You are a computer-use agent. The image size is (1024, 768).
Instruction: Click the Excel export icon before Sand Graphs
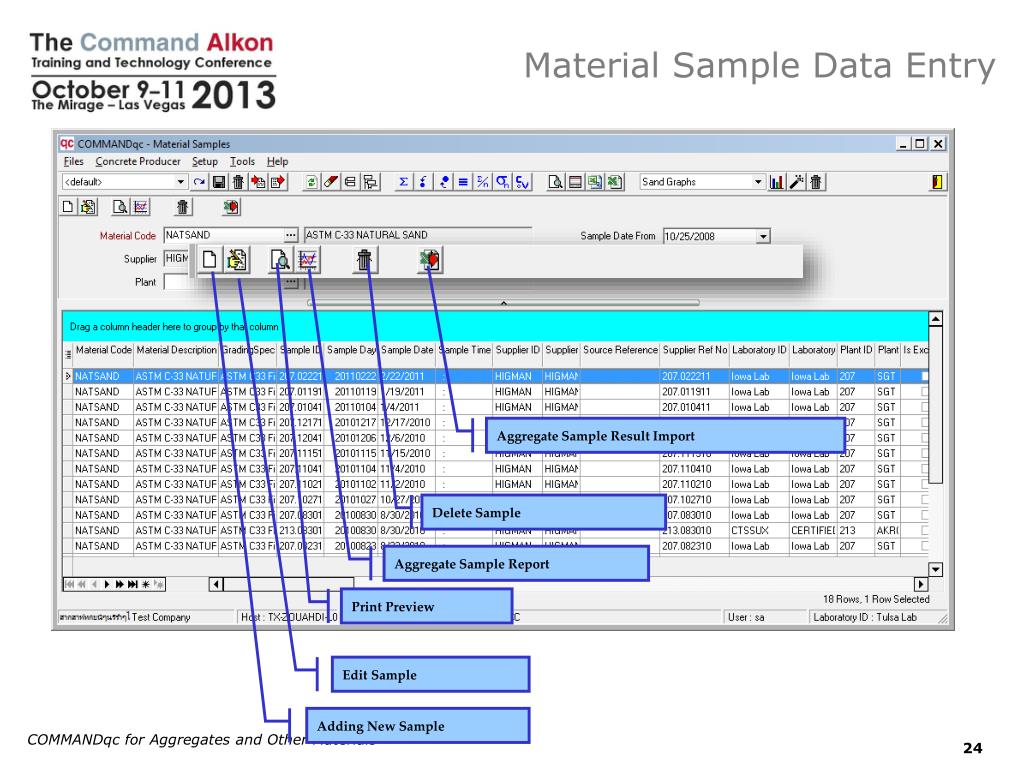615,182
